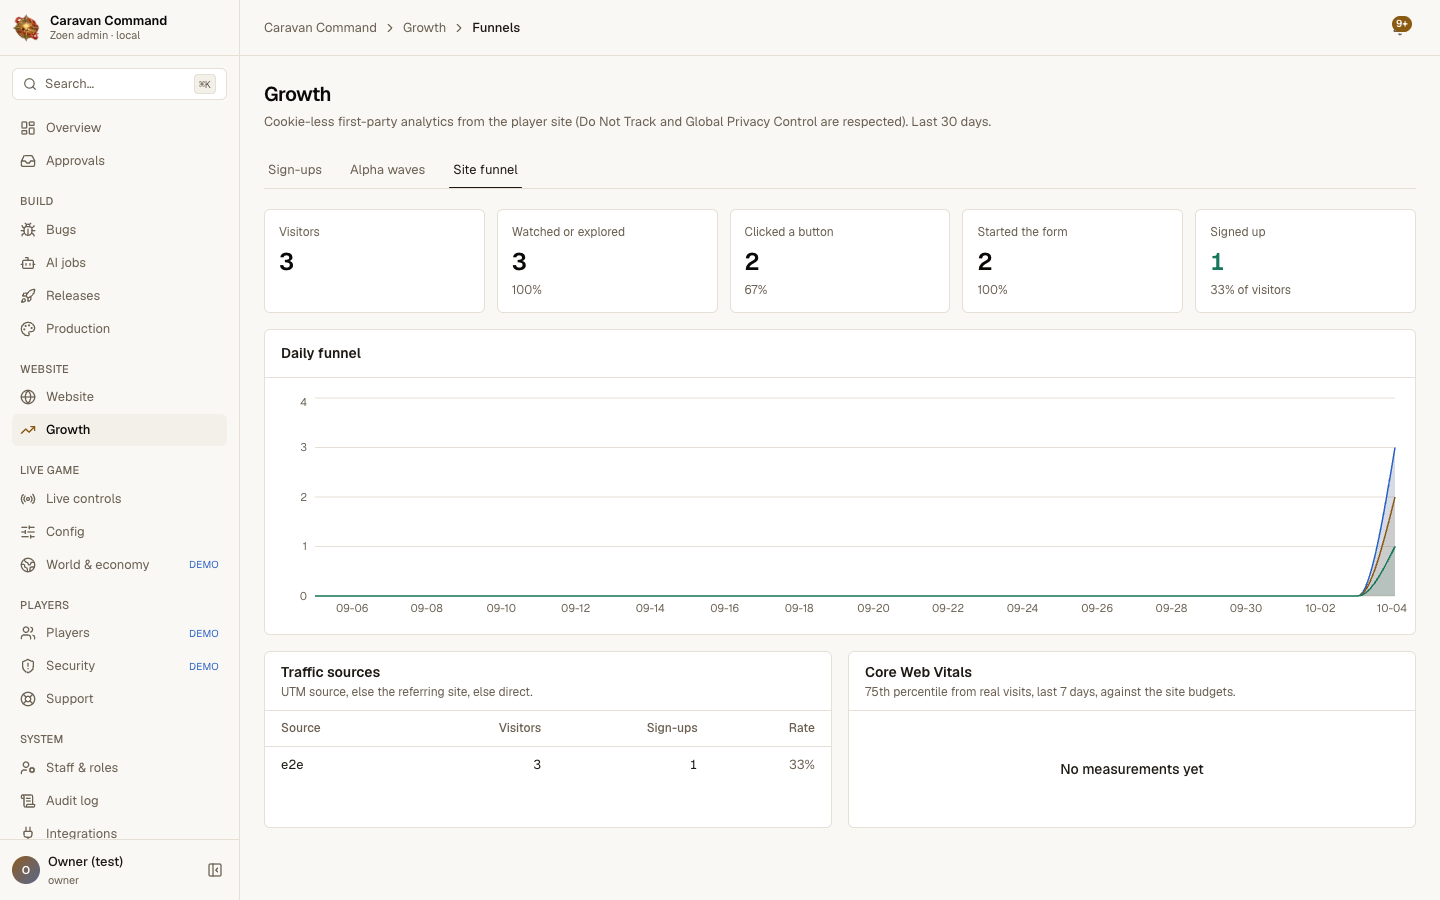Click the Support lifebuoy icon

[x=28, y=699]
